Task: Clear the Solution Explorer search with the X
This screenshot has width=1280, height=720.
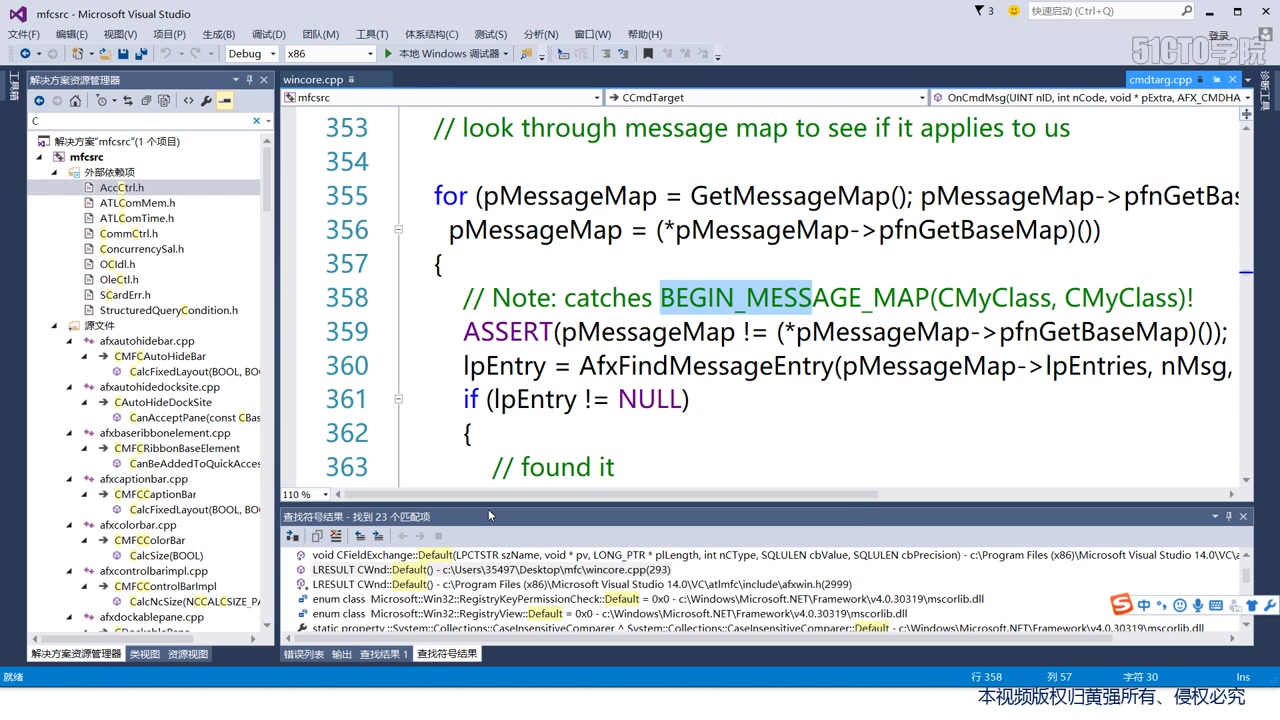Action: coord(256,121)
